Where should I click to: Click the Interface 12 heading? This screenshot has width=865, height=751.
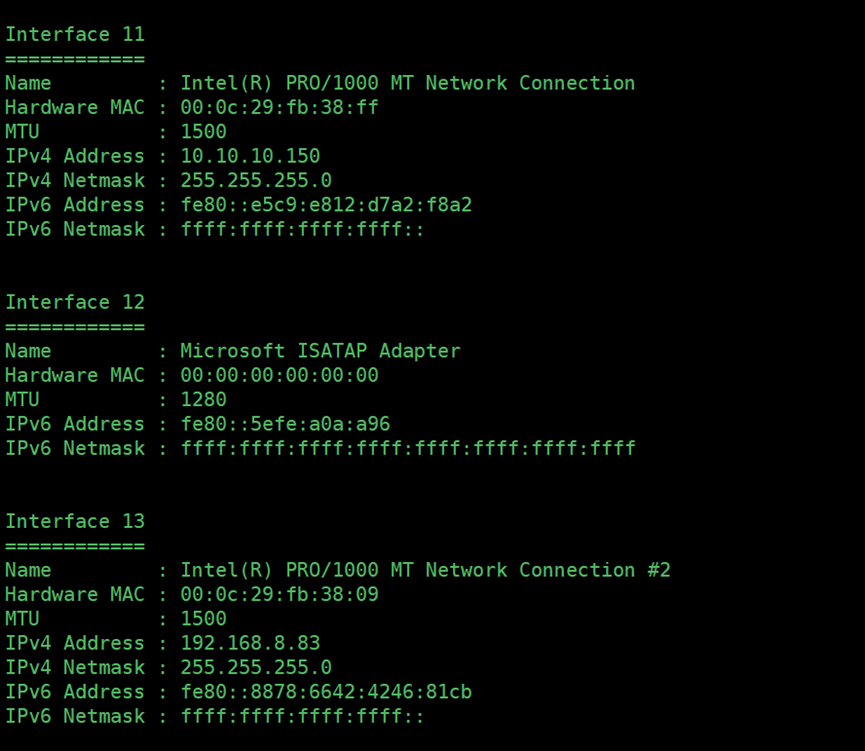tap(75, 302)
